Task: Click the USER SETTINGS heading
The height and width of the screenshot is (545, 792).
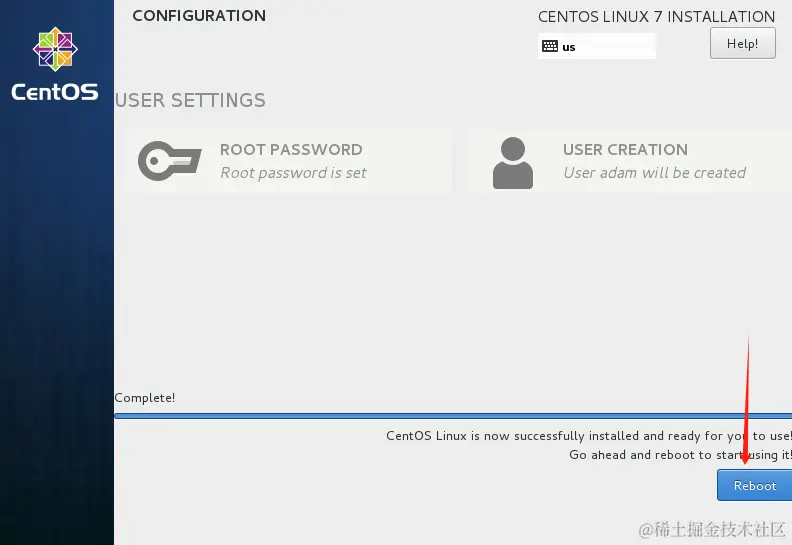Action: point(190,100)
